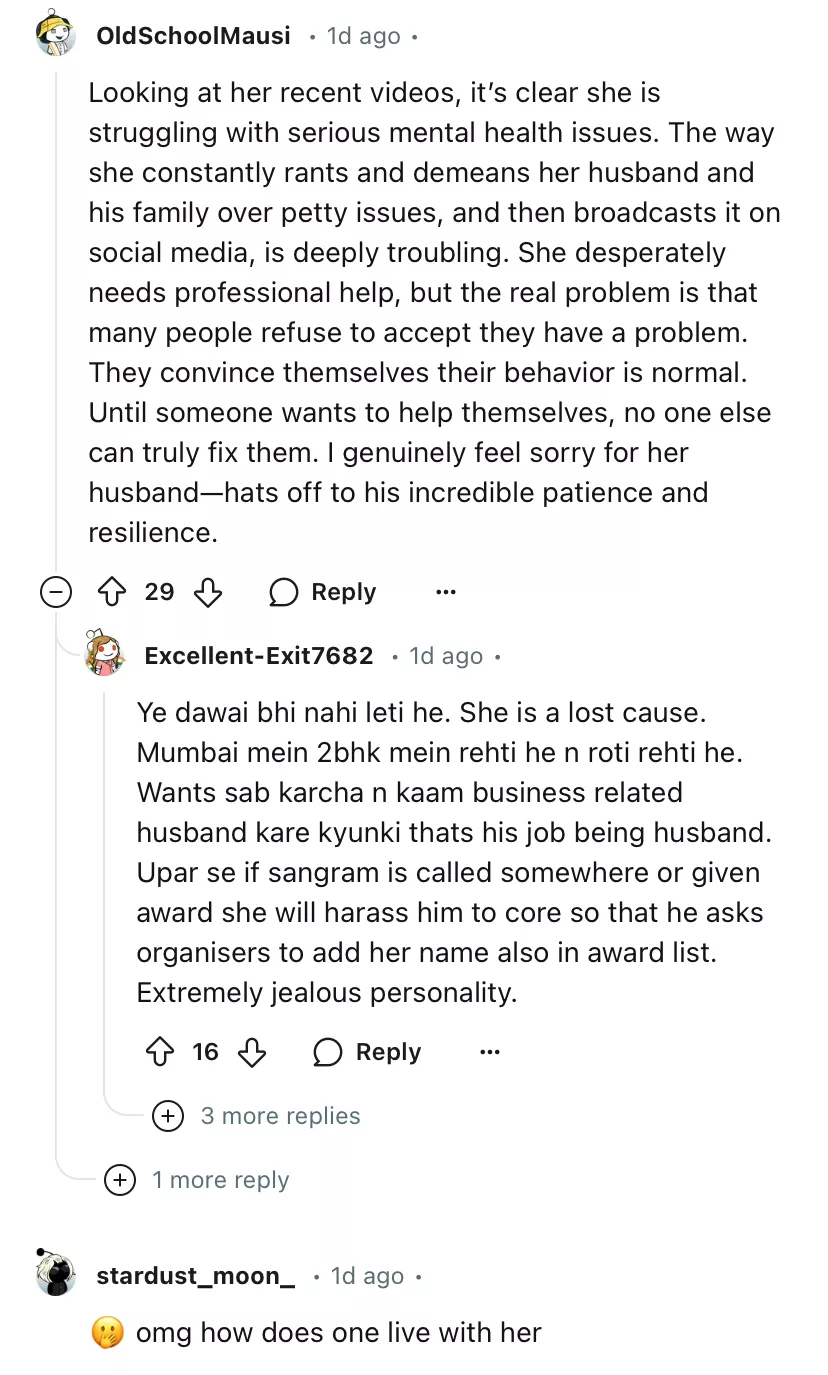Downvote Excellent-Exit7682's reply
828x1375 pixels.
click(x=253, y=1052)
